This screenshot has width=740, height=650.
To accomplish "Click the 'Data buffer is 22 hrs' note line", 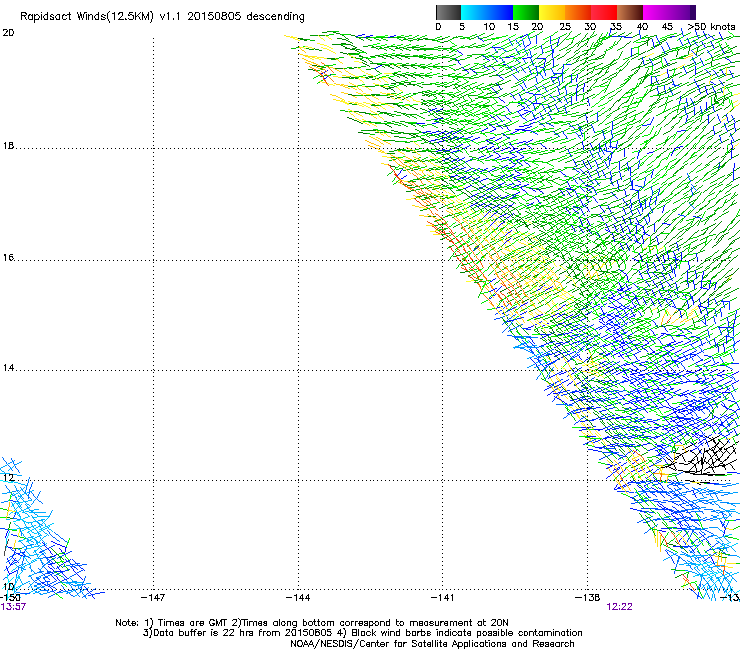I will pos(362,633).
